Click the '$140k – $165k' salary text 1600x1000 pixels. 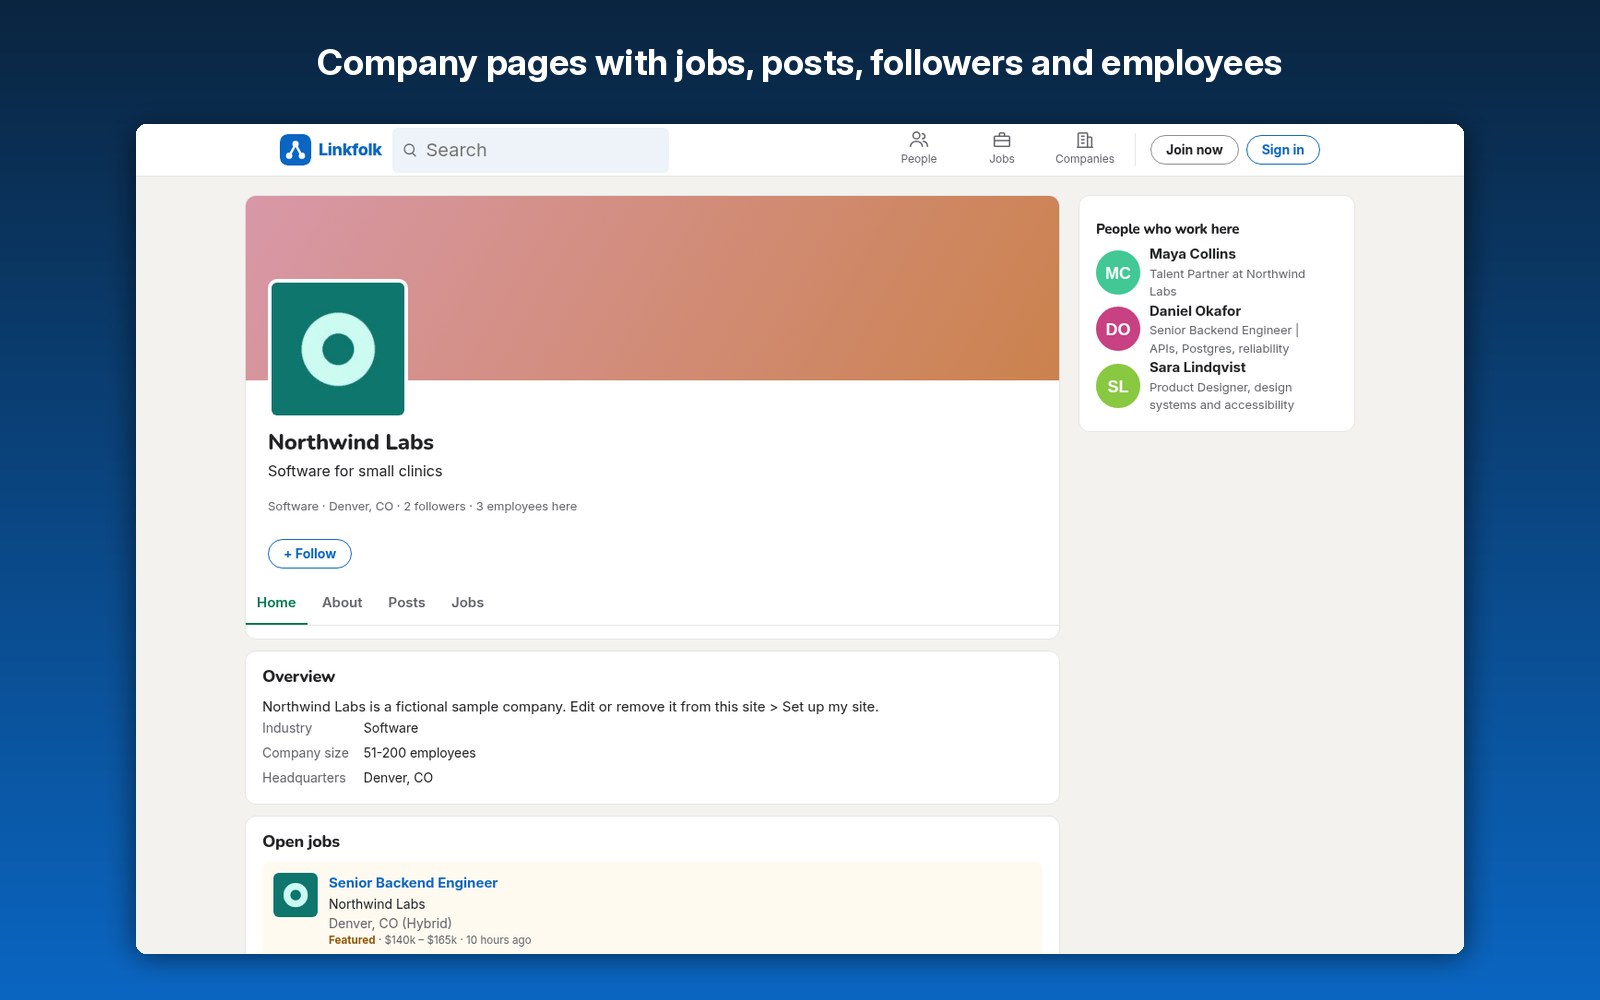pos(421,940)
